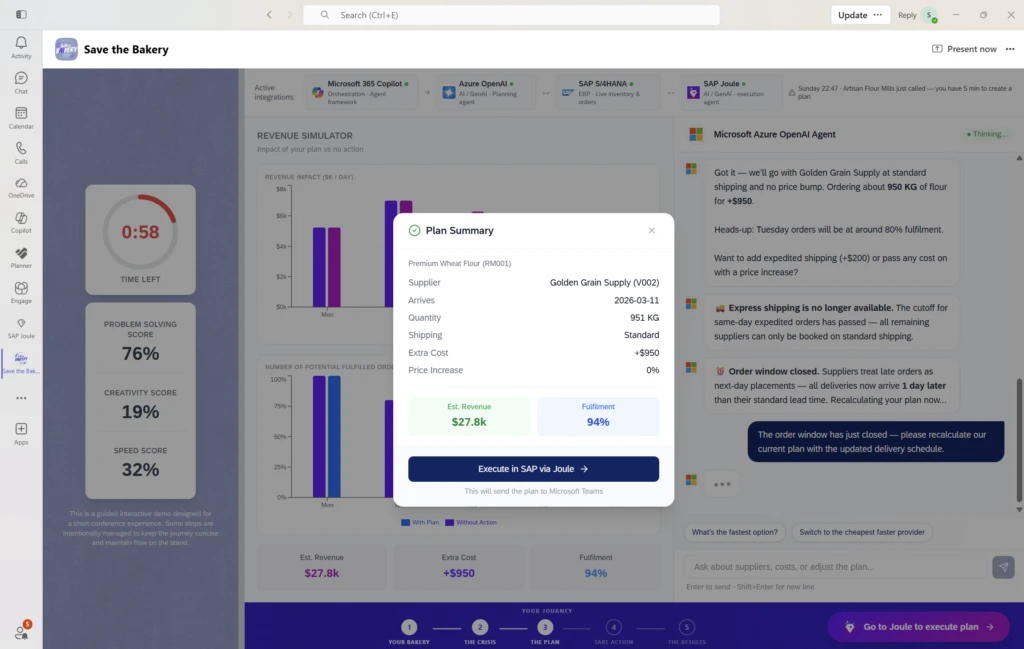Click the Without Action legend swatch
The height and width of the screenshot is (649, 1024).
(x=449, y=522)
